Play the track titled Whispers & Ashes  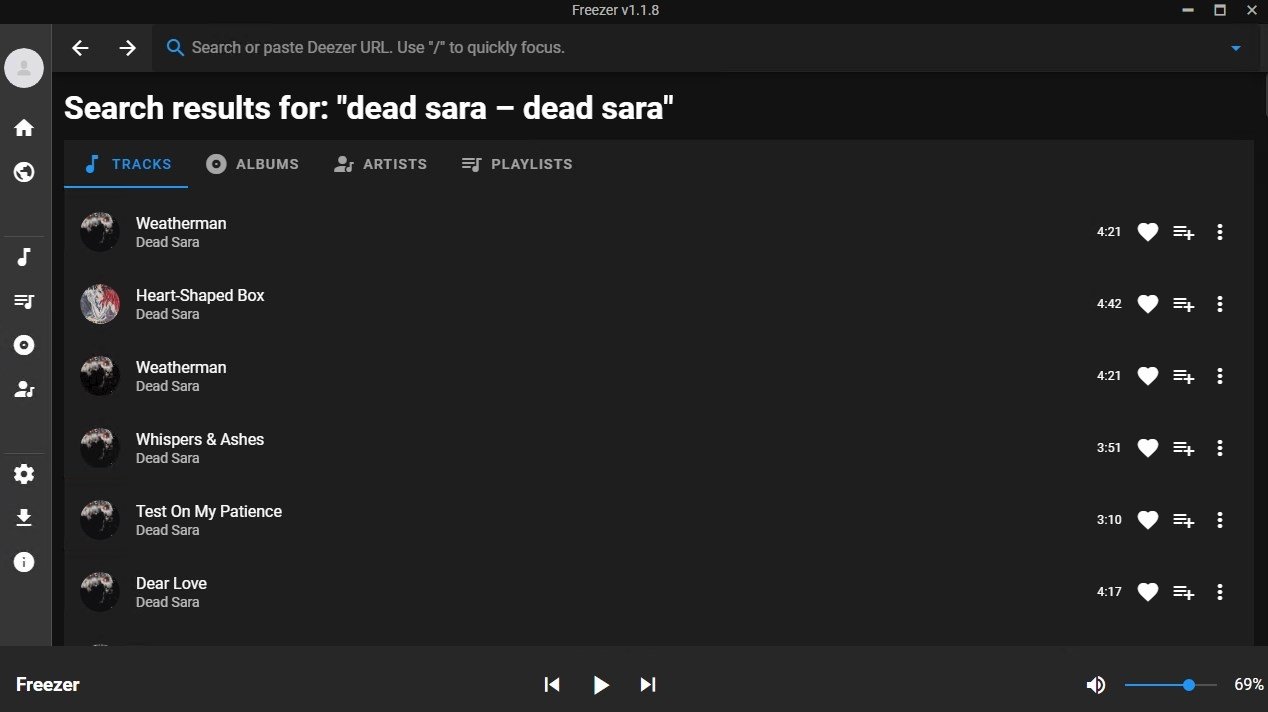click(x=200, y=439)
